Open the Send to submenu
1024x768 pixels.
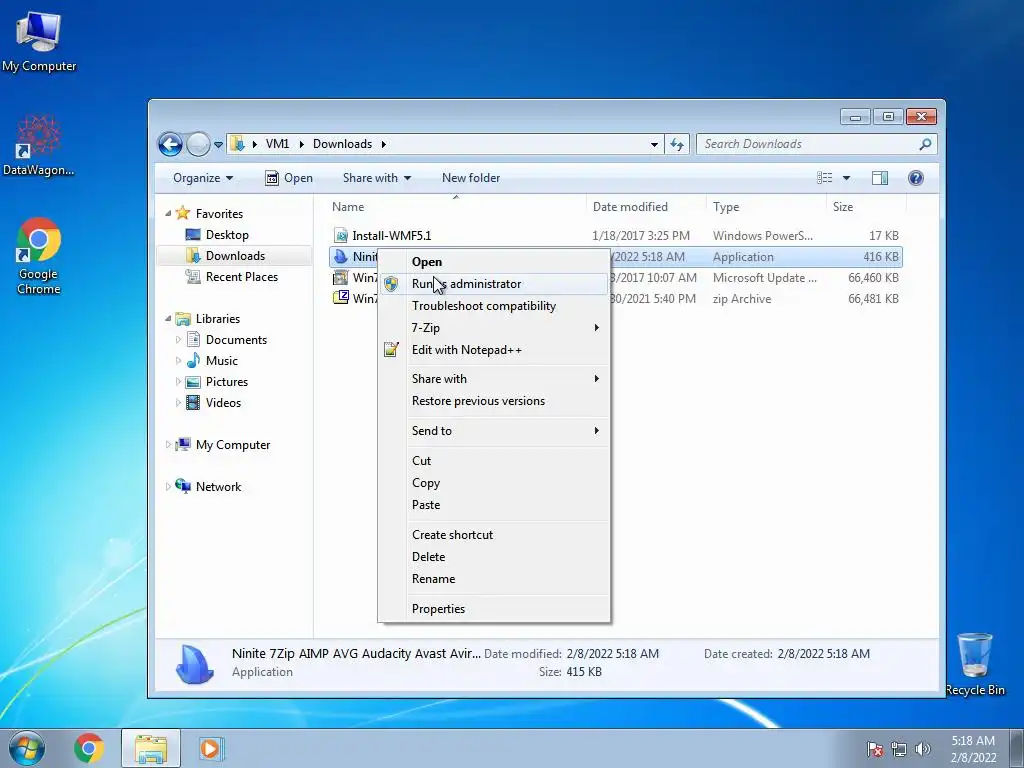(494, 431)
